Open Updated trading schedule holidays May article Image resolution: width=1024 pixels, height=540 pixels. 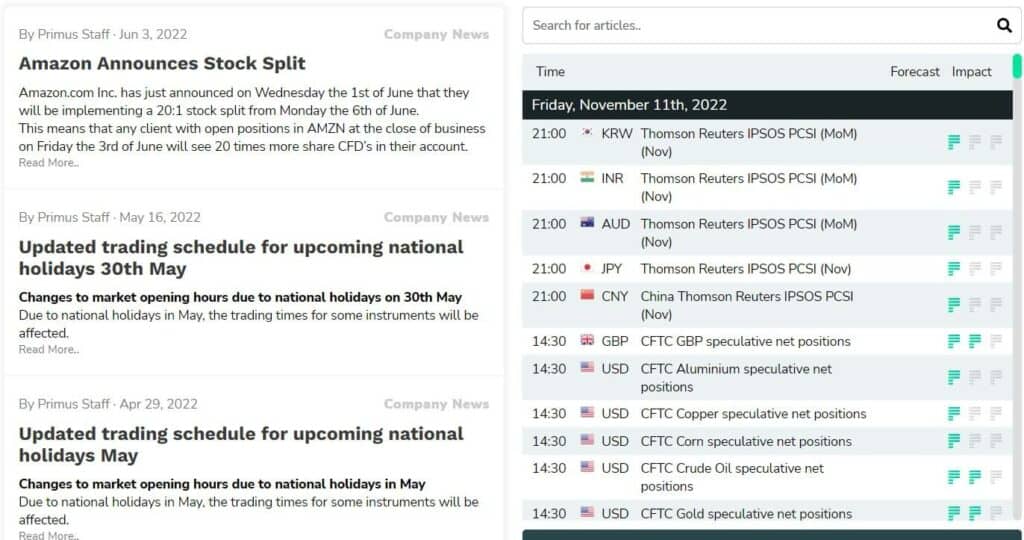241,444
